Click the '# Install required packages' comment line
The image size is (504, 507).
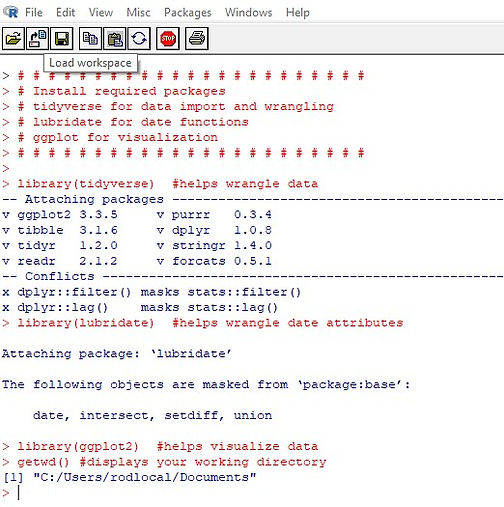[x=122, y=91]
